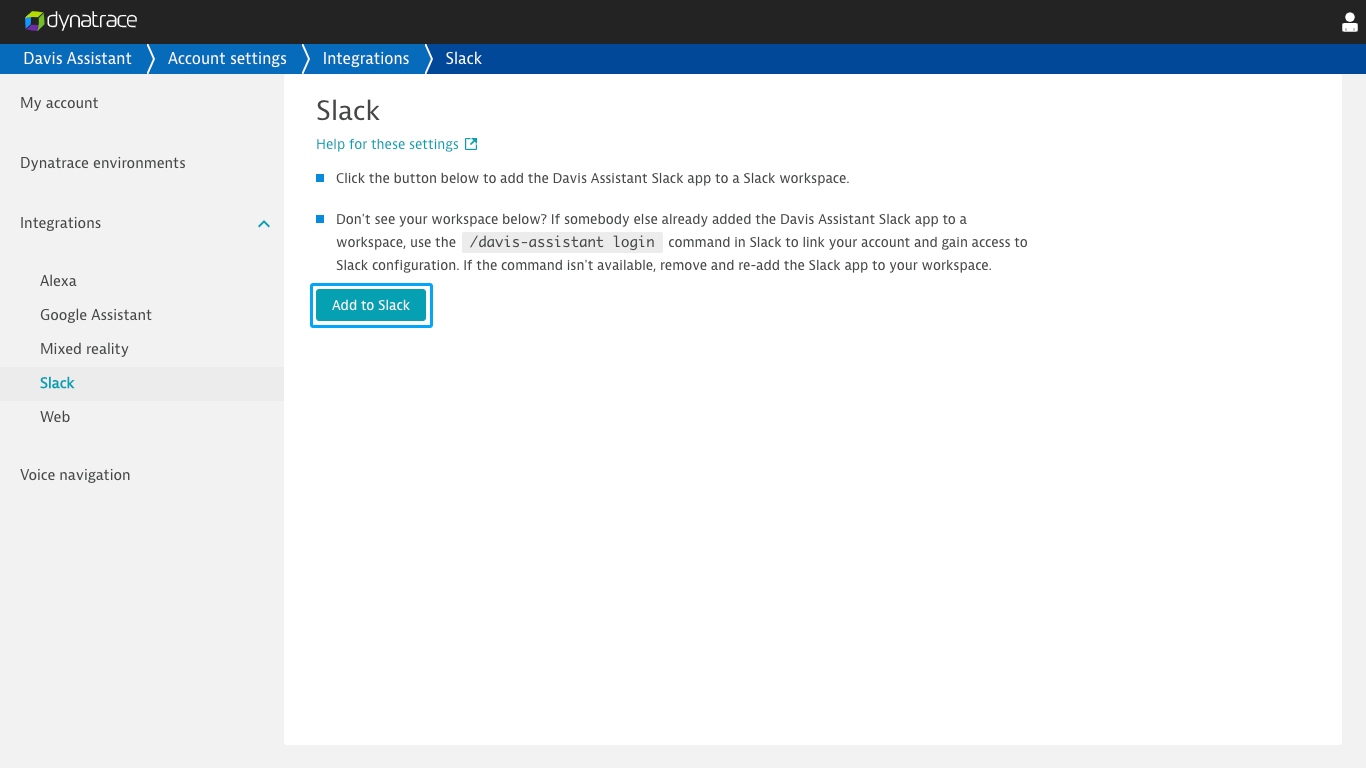This screenshot has height=768, width=1366.
Task: Collapse the Integrations section chevron
Action: (264, 224)
